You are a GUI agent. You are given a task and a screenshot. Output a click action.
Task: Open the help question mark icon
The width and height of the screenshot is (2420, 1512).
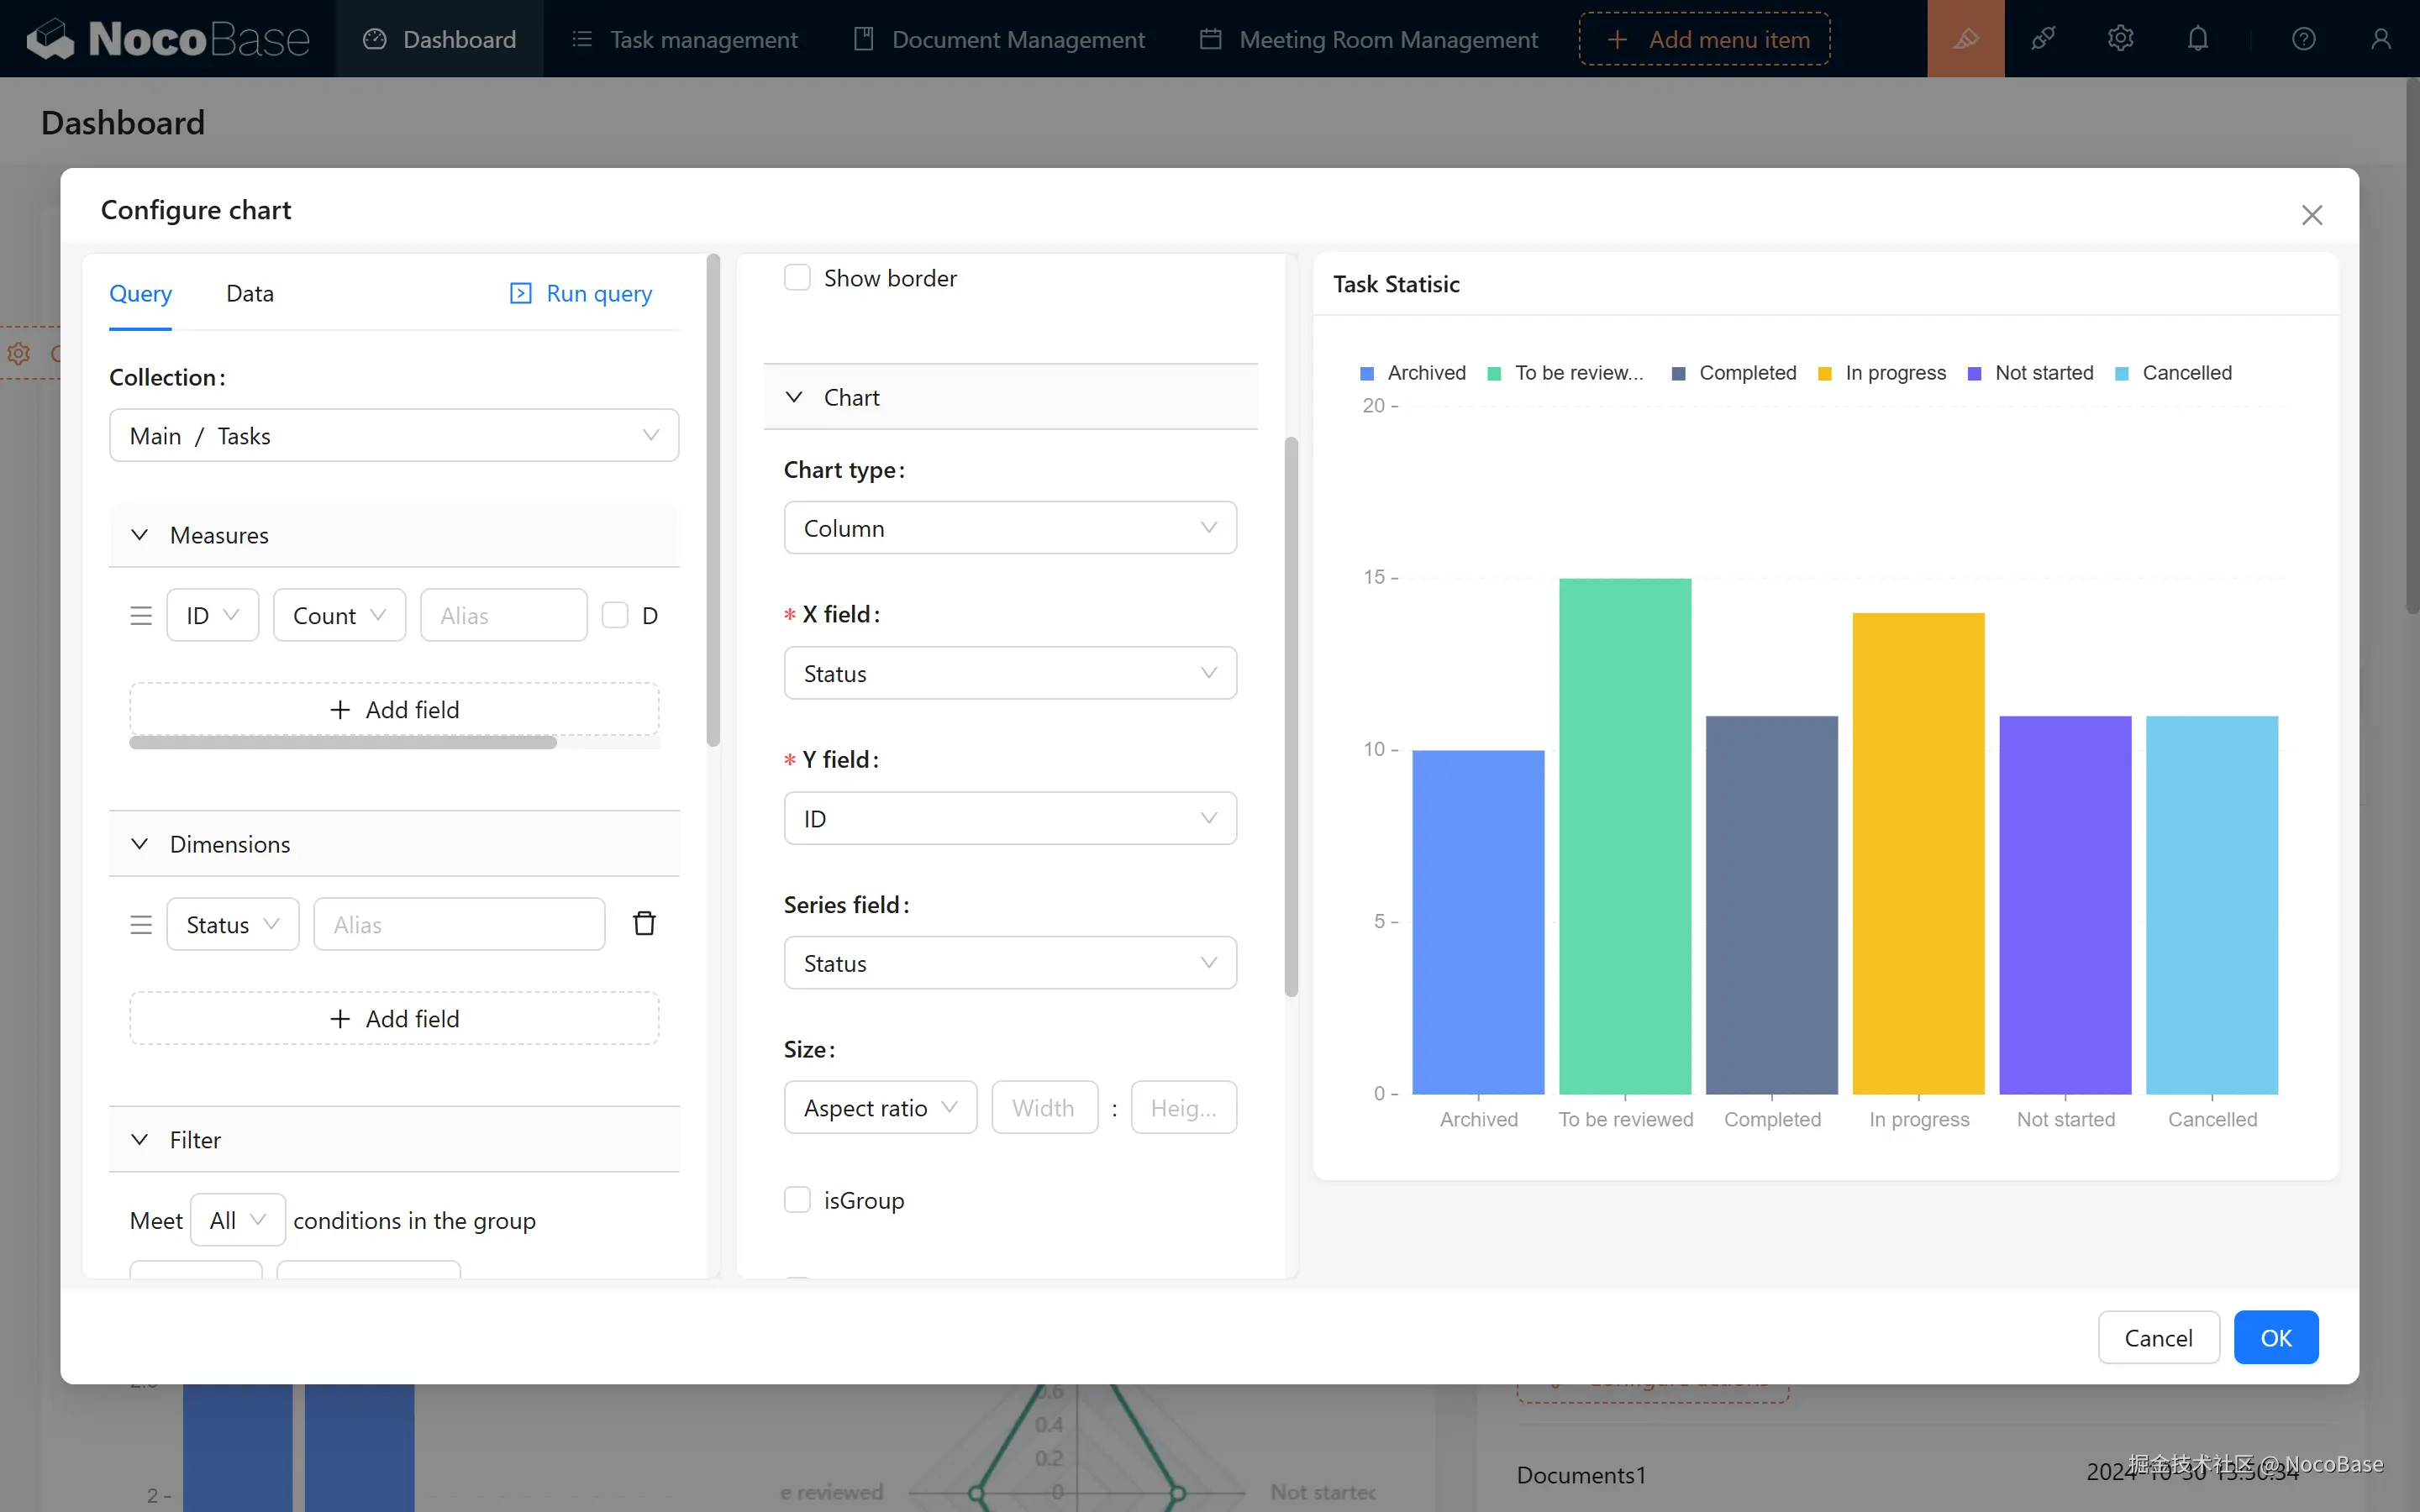[2303, 39]
